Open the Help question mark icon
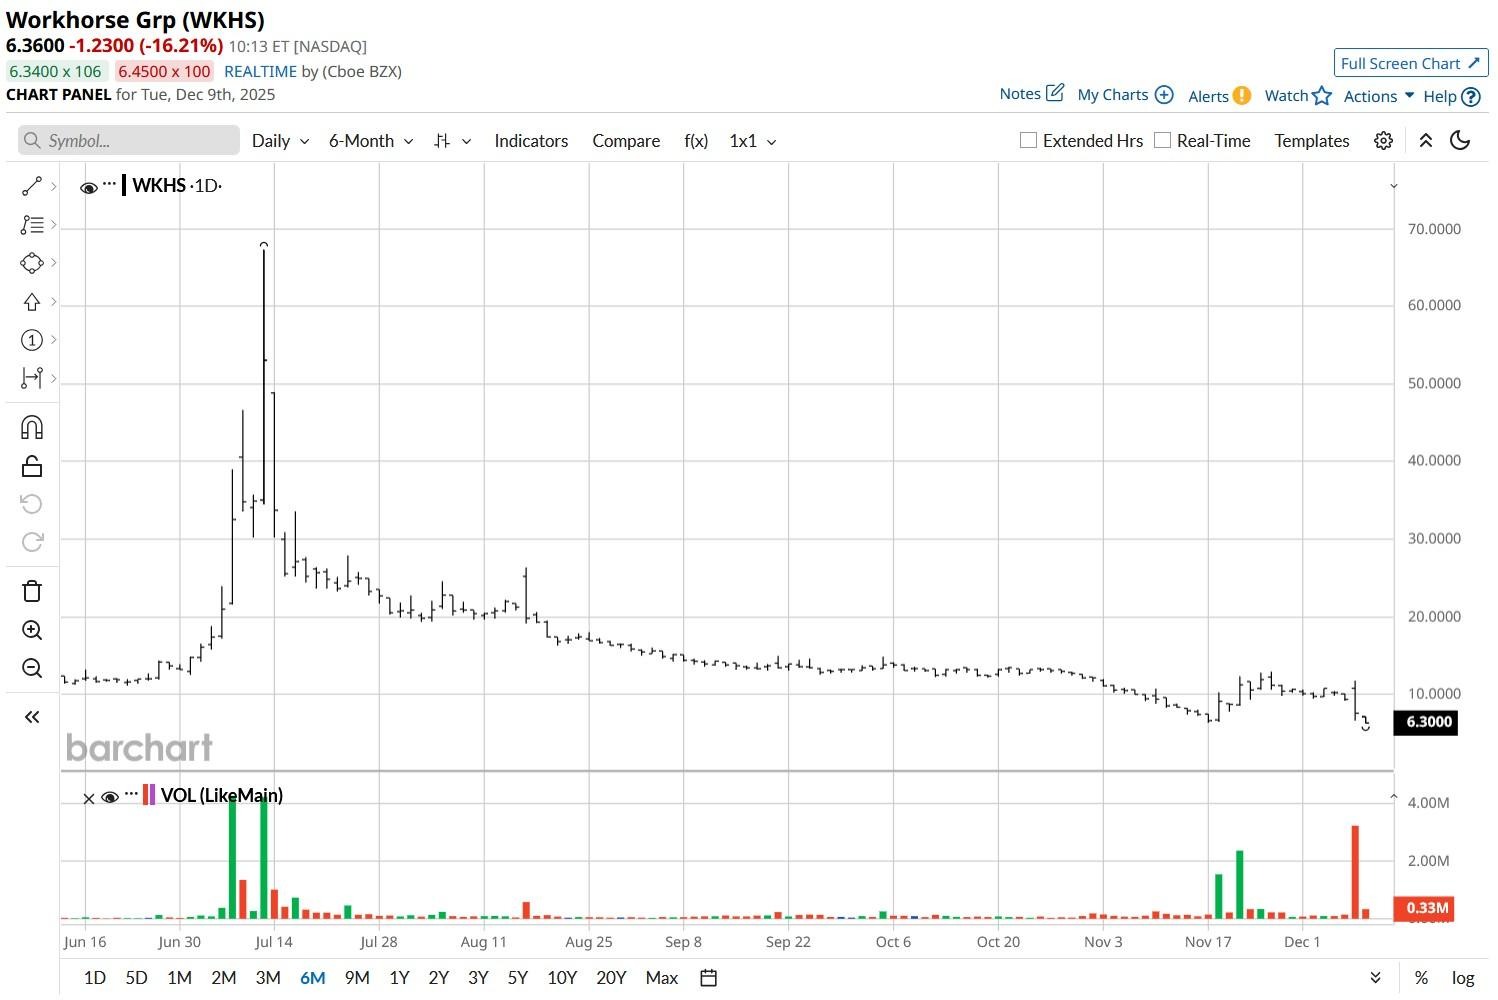1498x1000 pixels. (1471, 97)
